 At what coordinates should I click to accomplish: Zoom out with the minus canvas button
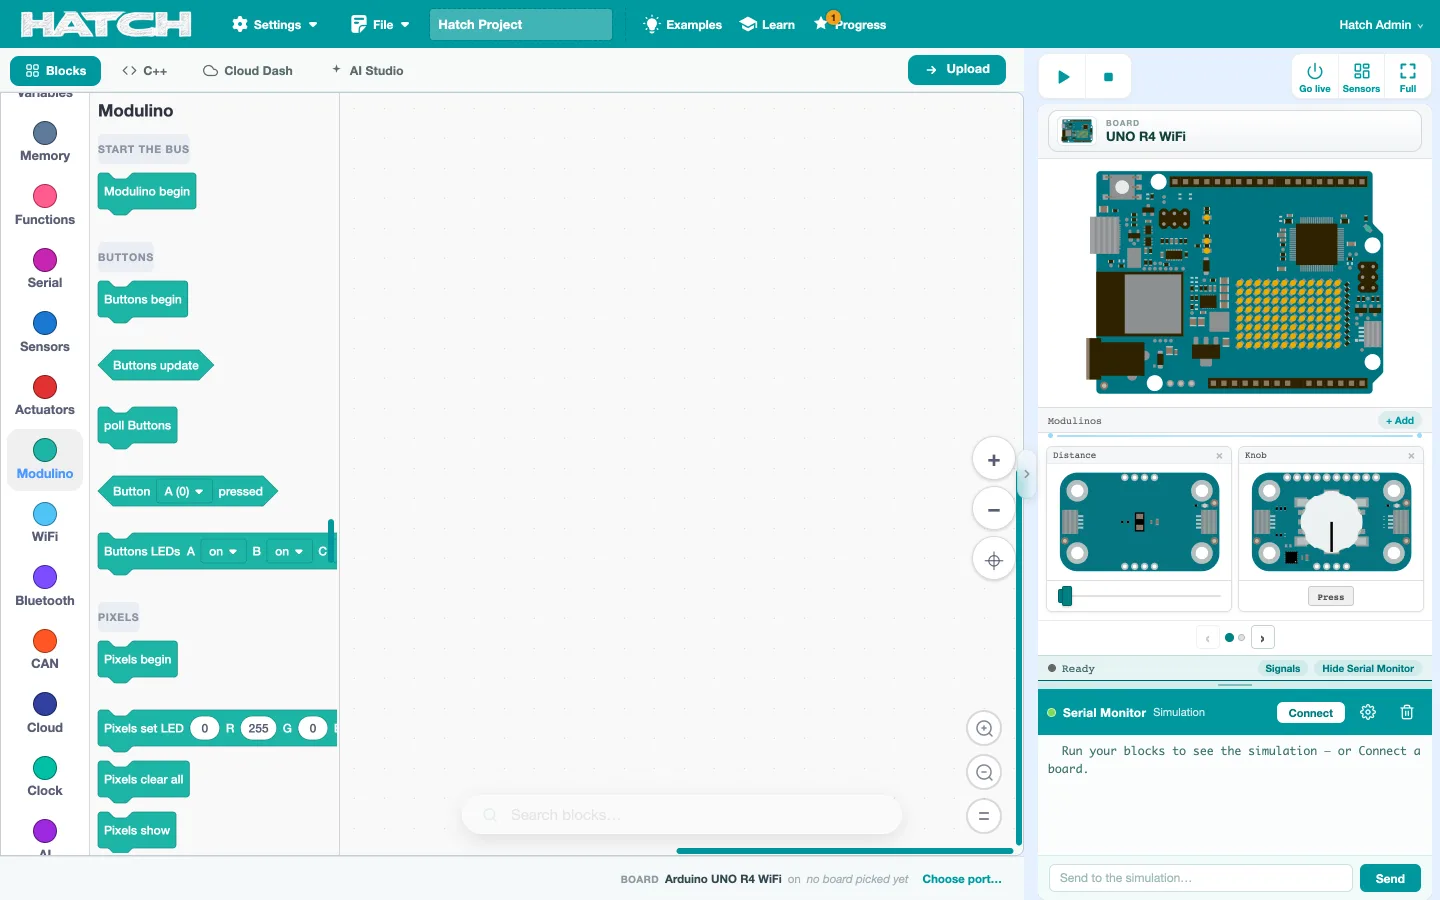(x=994, y=510)
